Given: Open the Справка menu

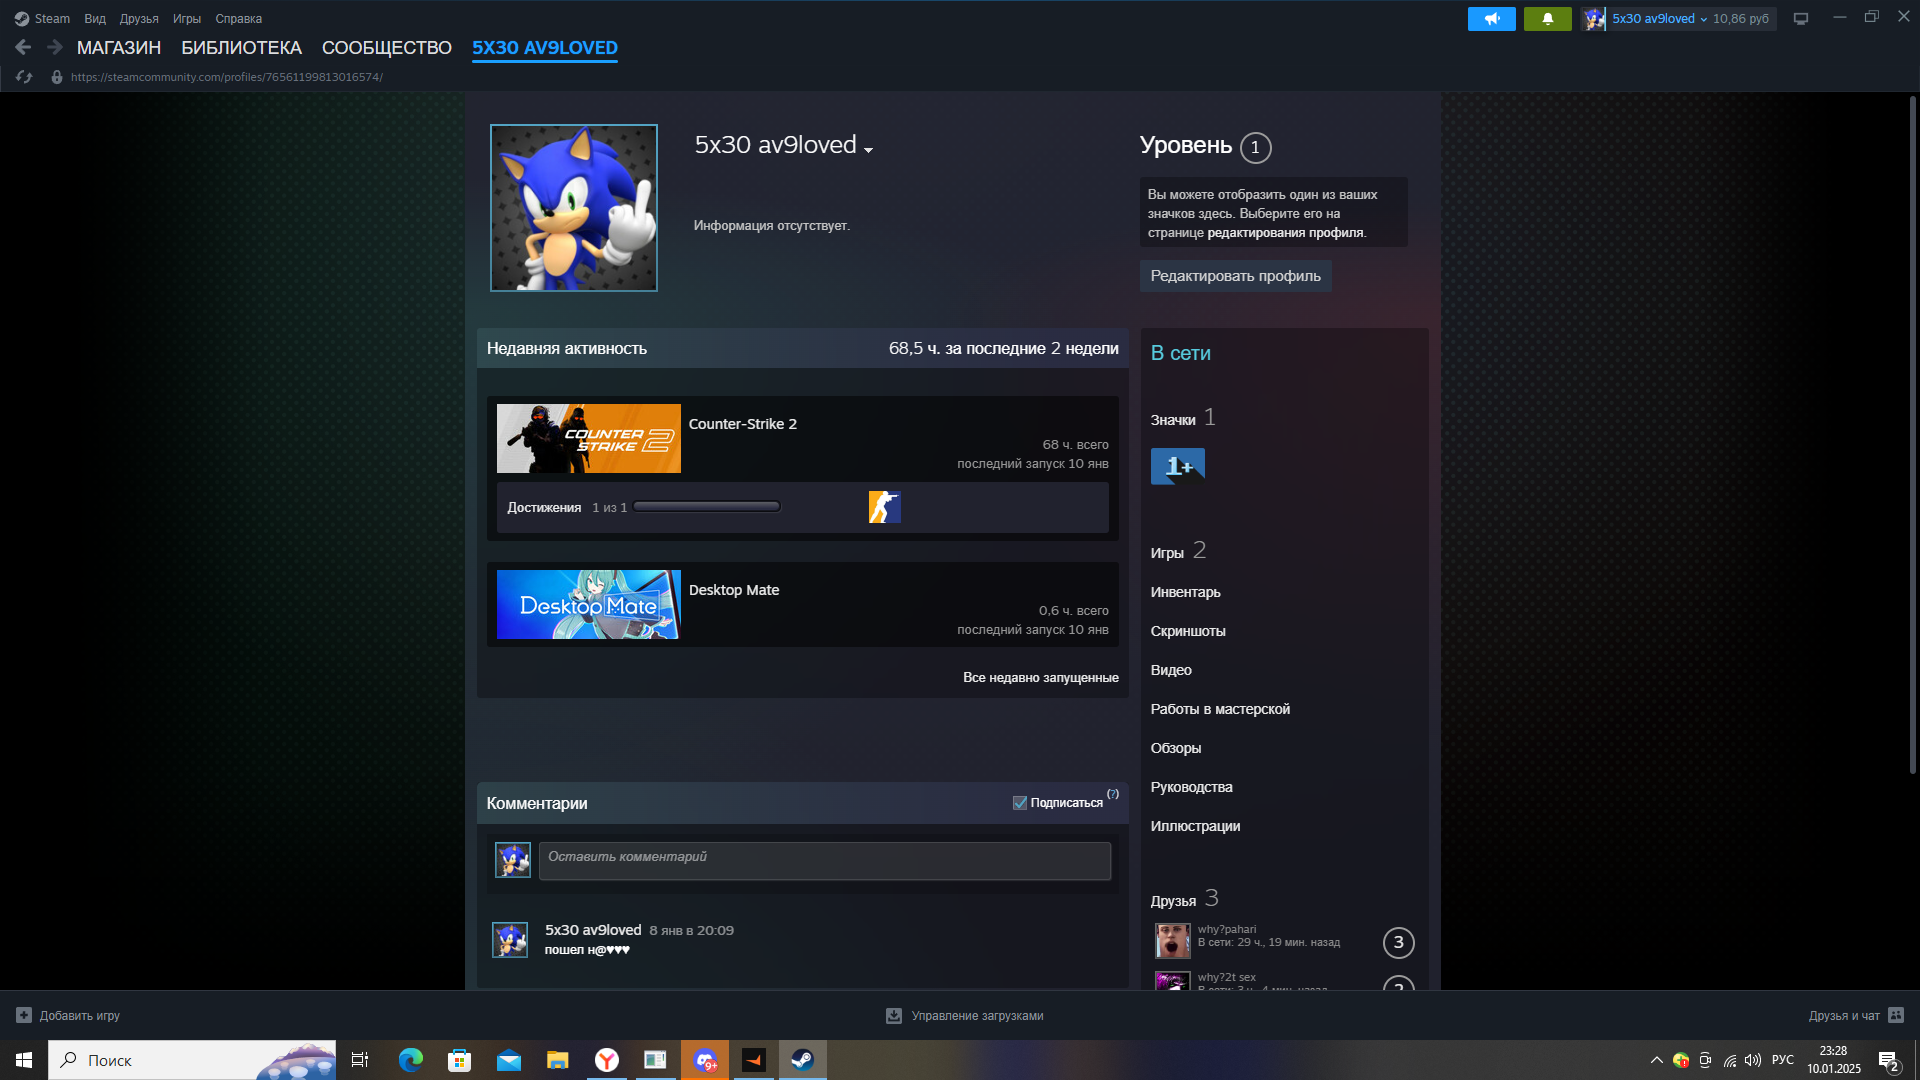Looking at the screenshot, I should (x=239, y=19).
